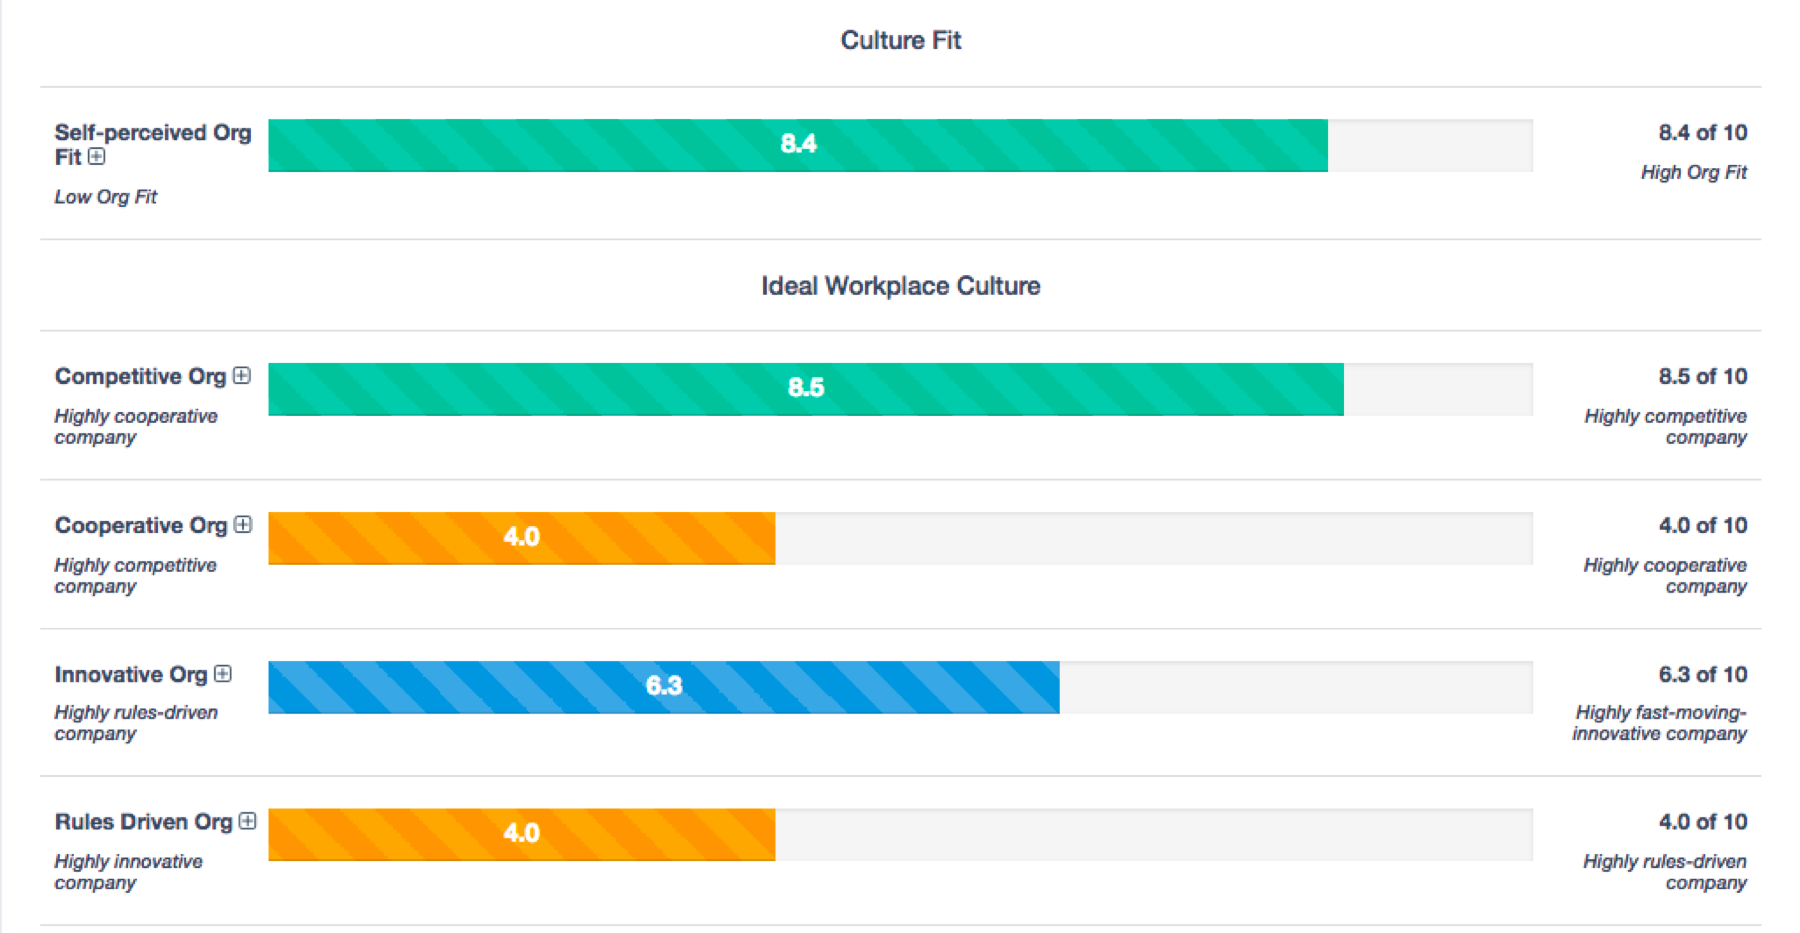1800x933 pixels.
Task: Expand Innovative Org plus icon
Action: [223, 673]
